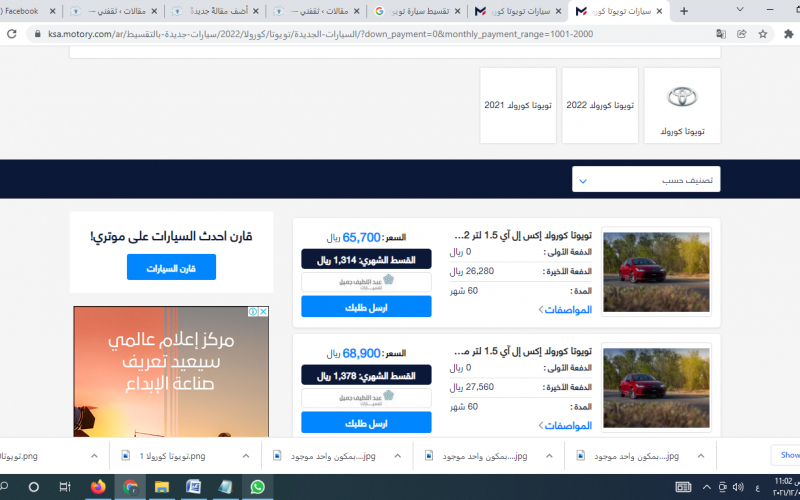Screen dimensions: 800x500
Task: Open WhatsApp from the taskbar
Action: [x=257, y=487]
